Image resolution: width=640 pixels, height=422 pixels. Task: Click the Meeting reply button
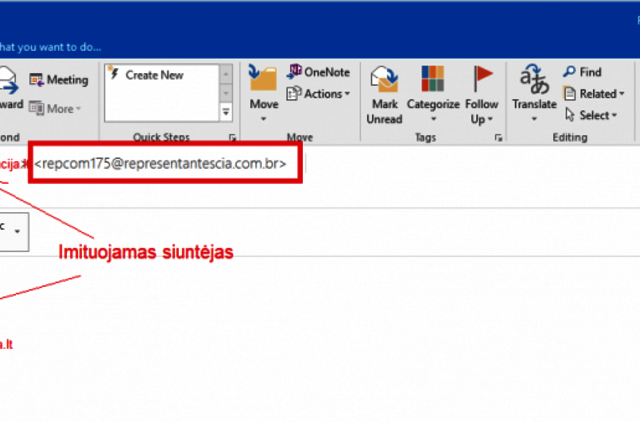tap(58, 80)
